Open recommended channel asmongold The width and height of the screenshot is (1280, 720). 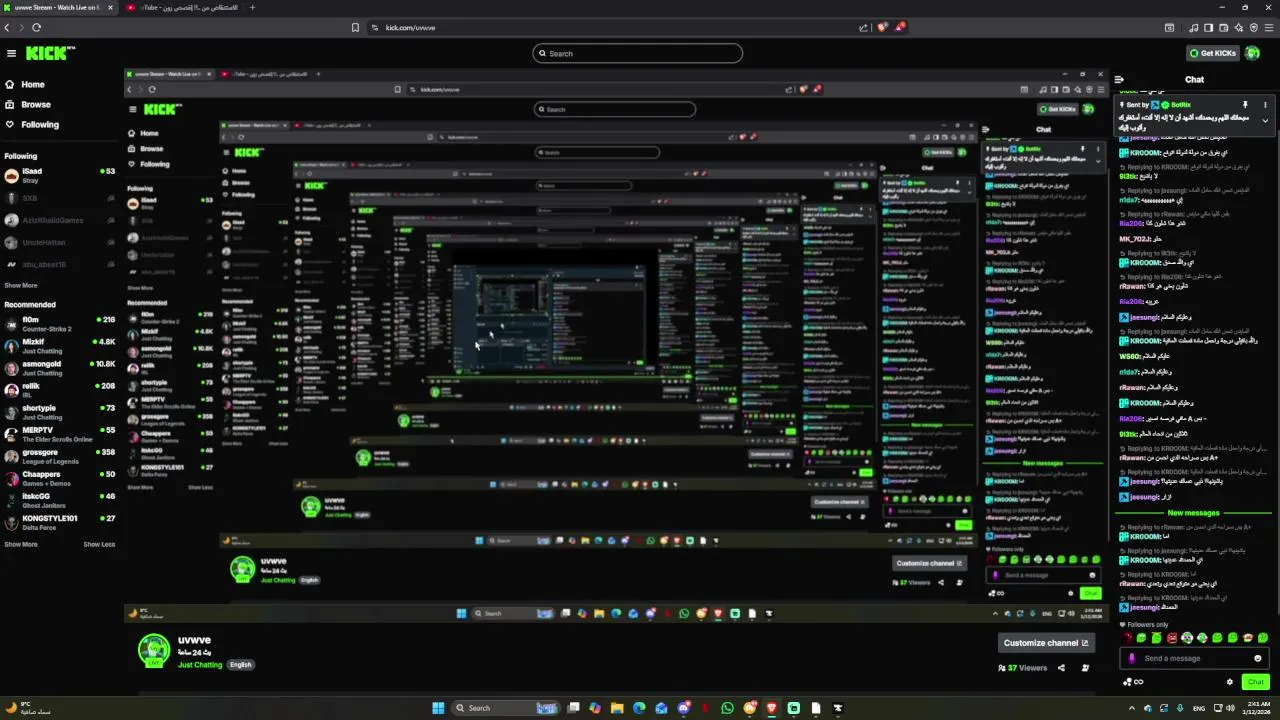point(58,368)
